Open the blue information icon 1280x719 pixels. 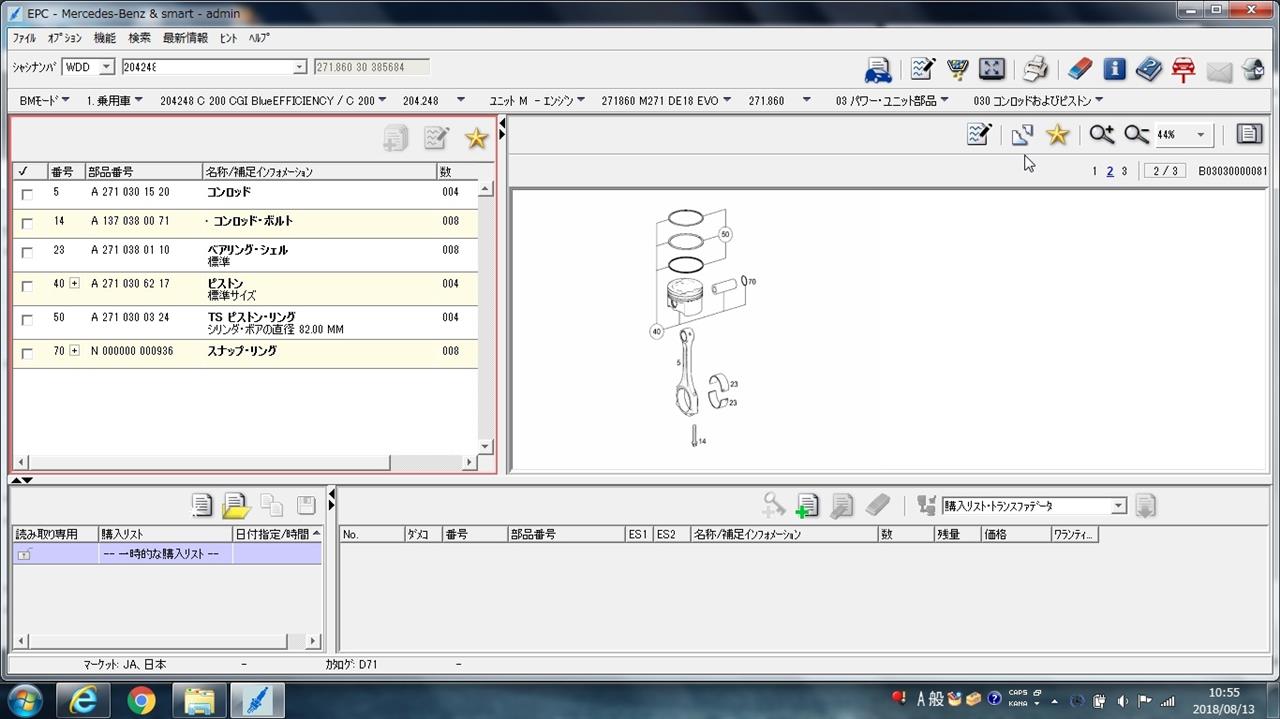(x=1115, y=69)
